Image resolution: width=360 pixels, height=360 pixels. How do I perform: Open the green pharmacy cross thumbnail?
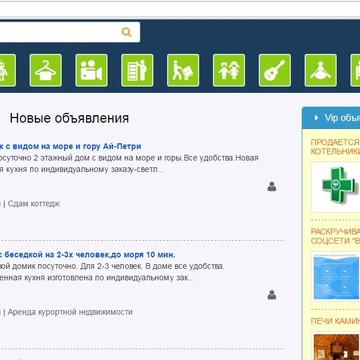point(336,187)
